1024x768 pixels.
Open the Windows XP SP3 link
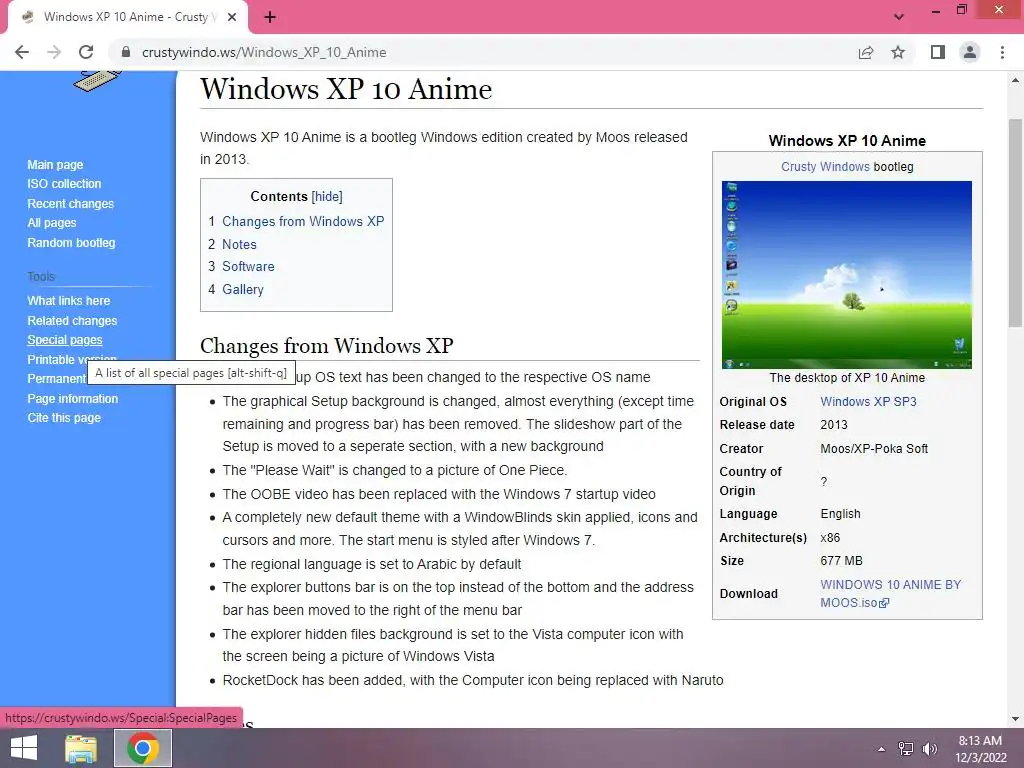coord(868,402)
